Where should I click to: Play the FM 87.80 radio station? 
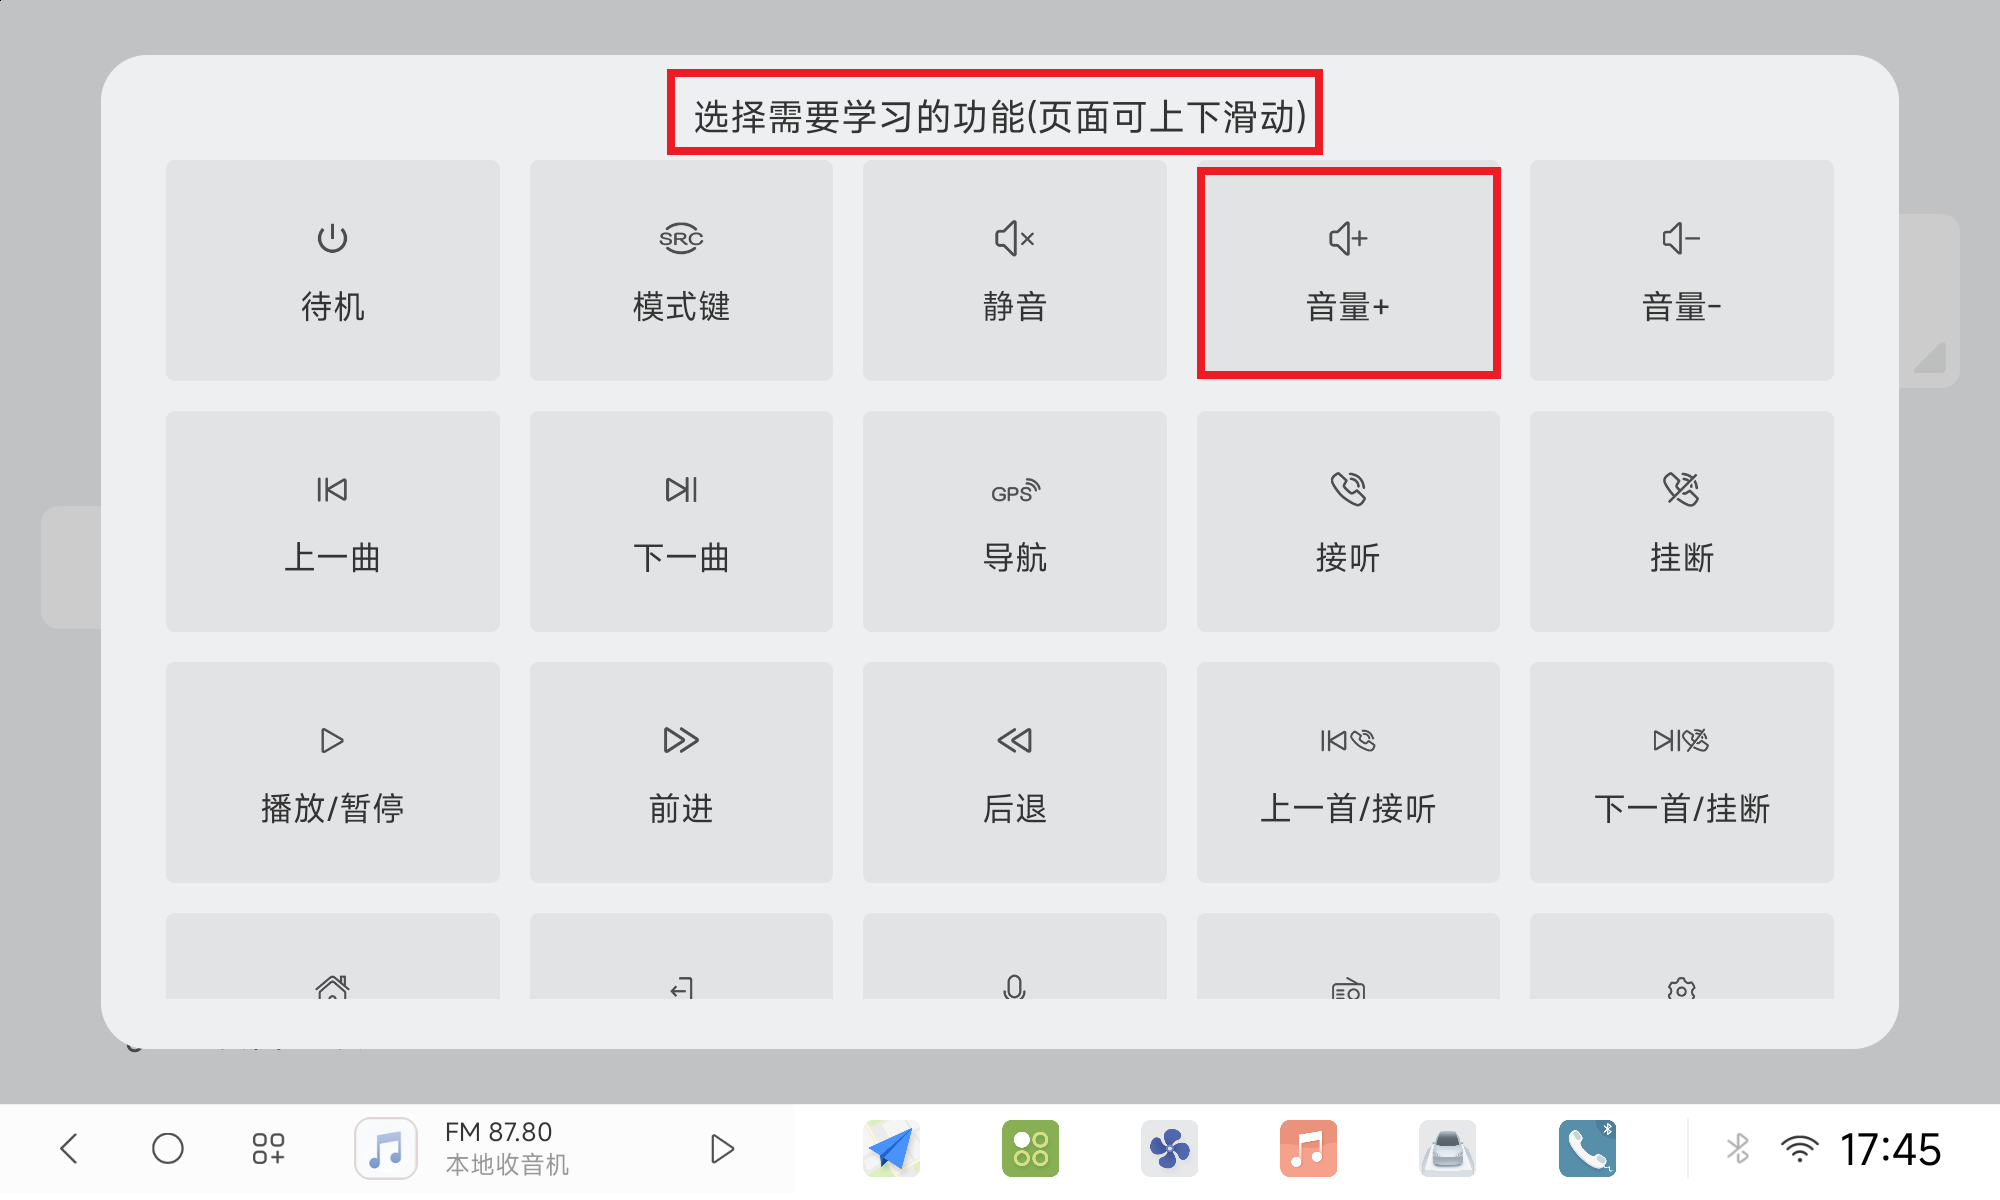(x=721, y=1148)
